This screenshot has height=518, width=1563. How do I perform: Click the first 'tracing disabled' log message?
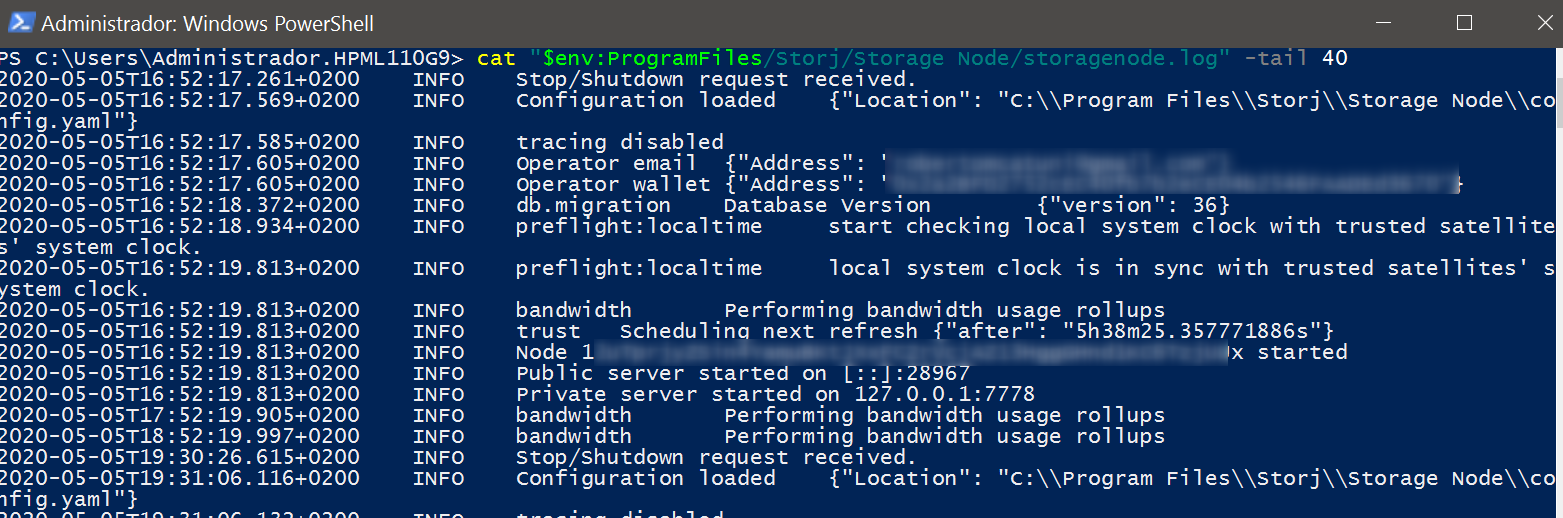tap(619, 142)
